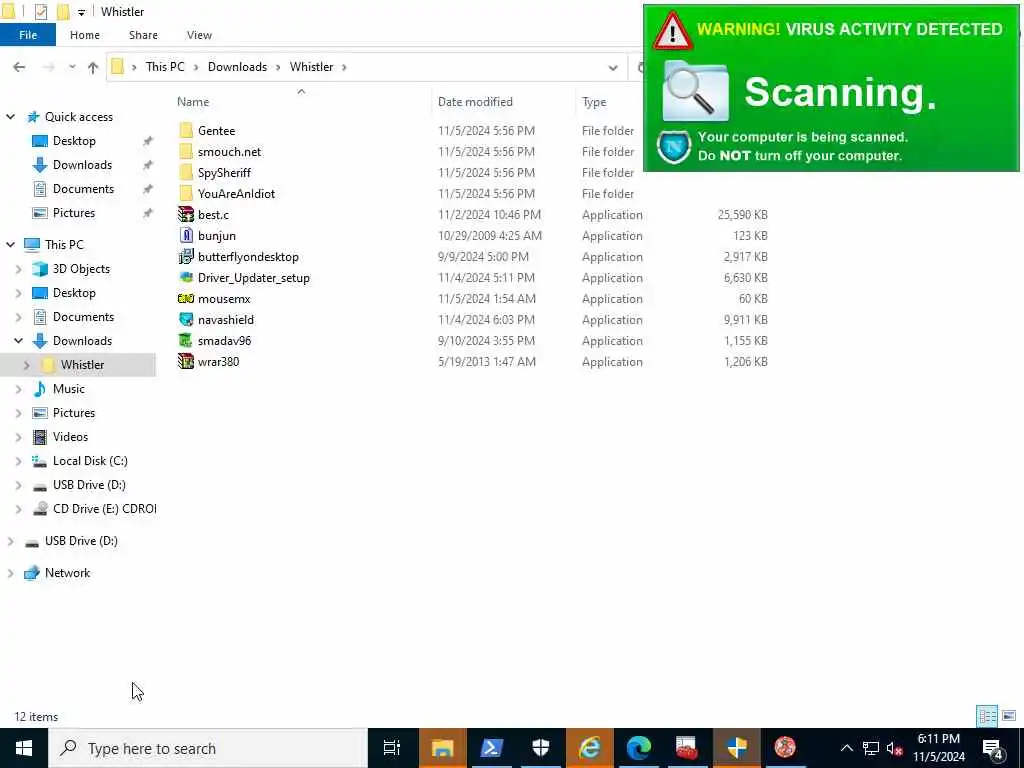Click This PC in address breadcrumb

165,67
